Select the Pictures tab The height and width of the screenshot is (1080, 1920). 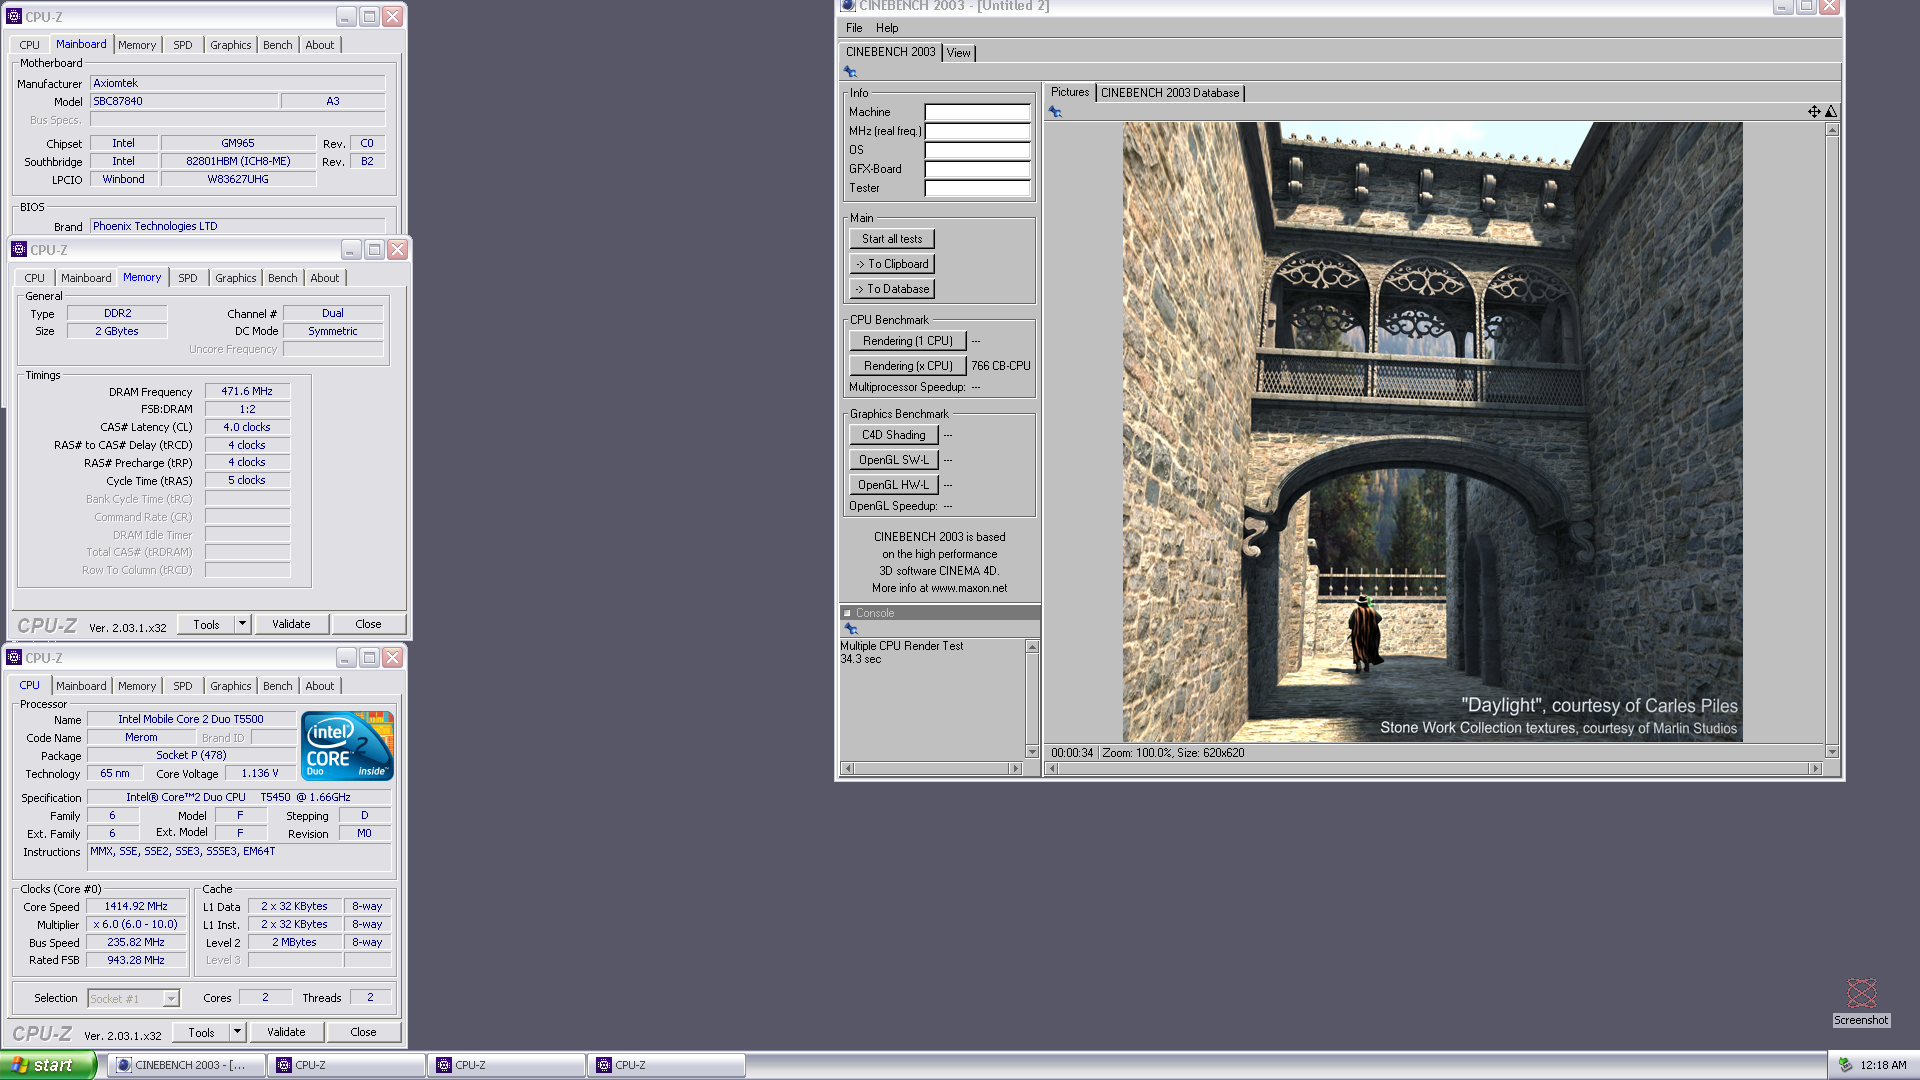[x=1070, y=92]
